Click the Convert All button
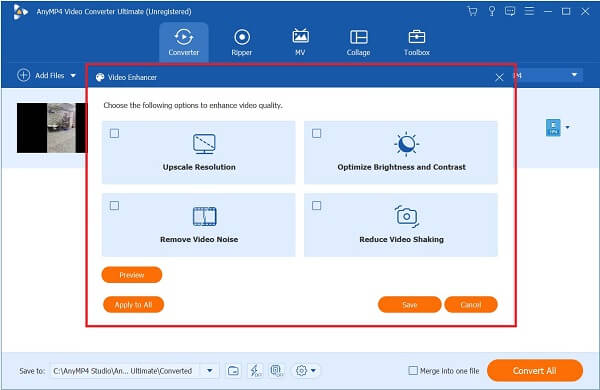Image resolution: width=600 pixels, height=390 pixels. (535, 370)
